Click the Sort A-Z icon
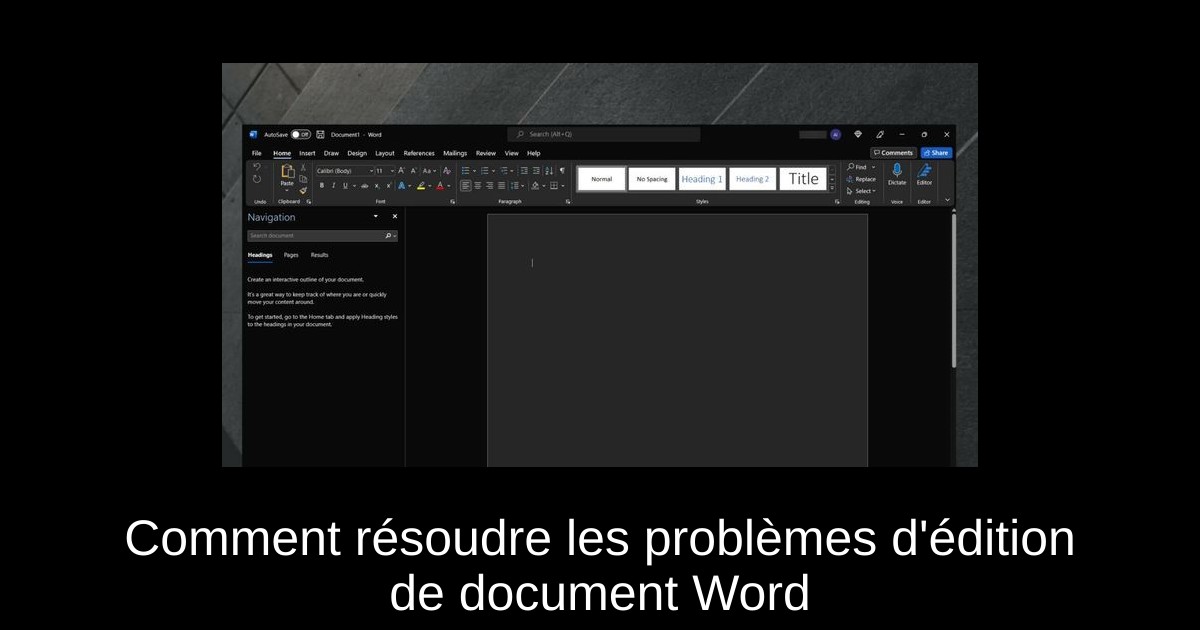 coord(549,171)
